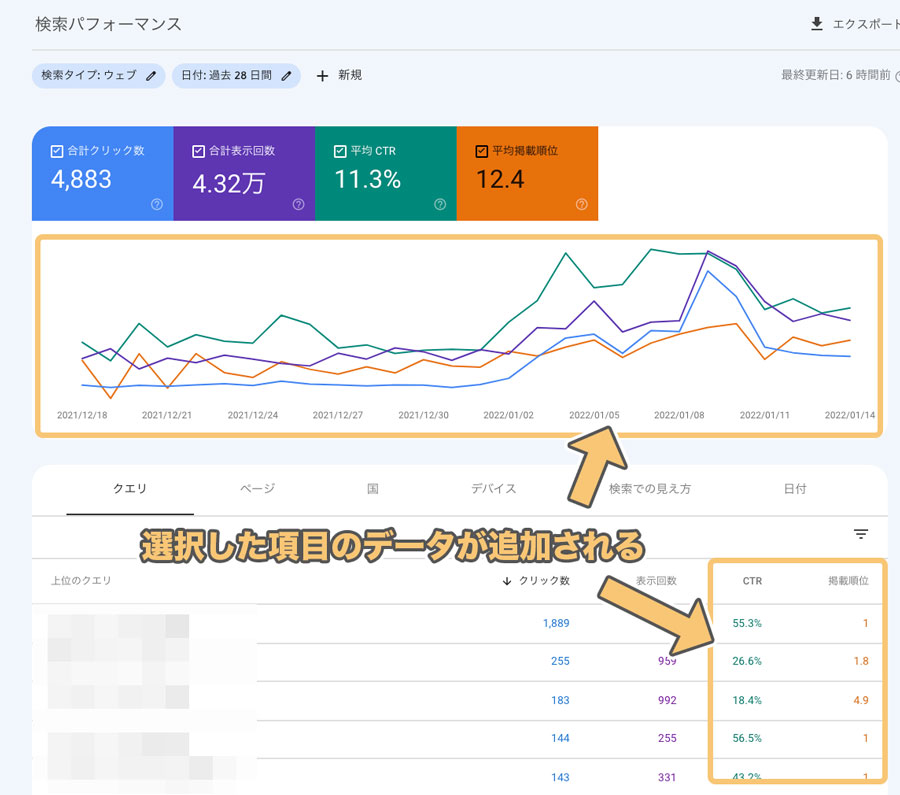Toggle the 合計表示回数 checkbox

[198, 152]
